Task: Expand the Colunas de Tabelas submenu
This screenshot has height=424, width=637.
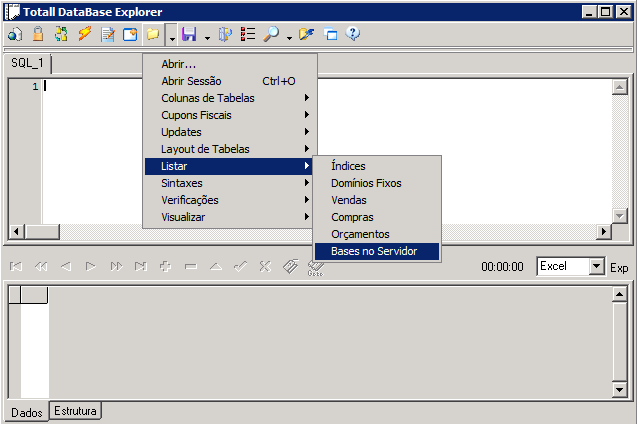Action: [228, 98]
